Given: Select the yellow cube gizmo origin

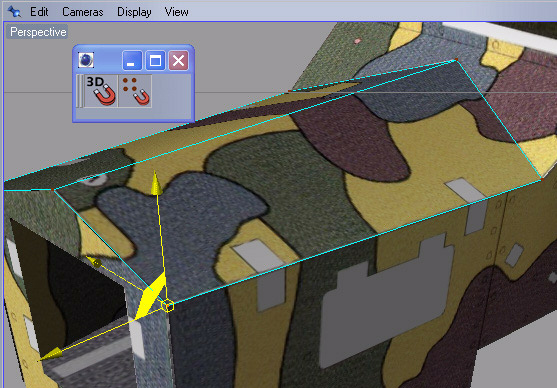Looking at the screenshot, I should [168, 306].
